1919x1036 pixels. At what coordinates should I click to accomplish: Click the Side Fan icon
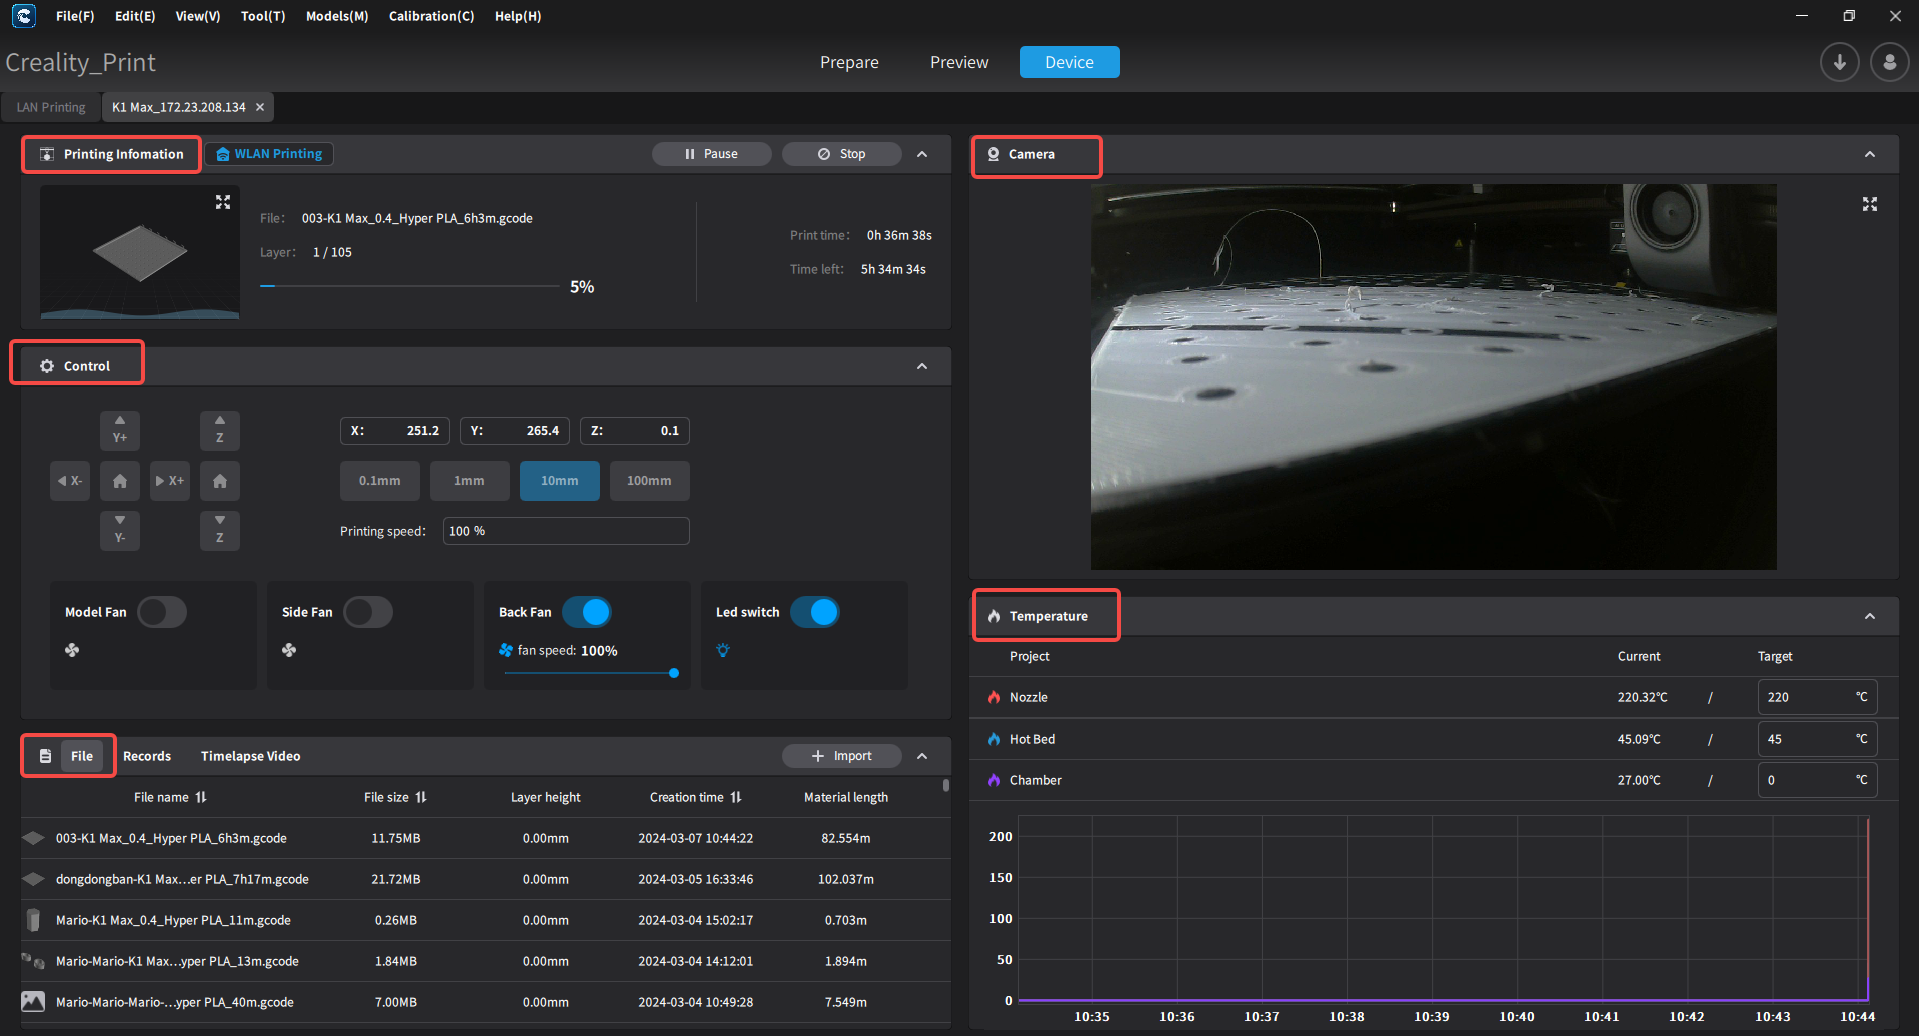tap(289, 650)
